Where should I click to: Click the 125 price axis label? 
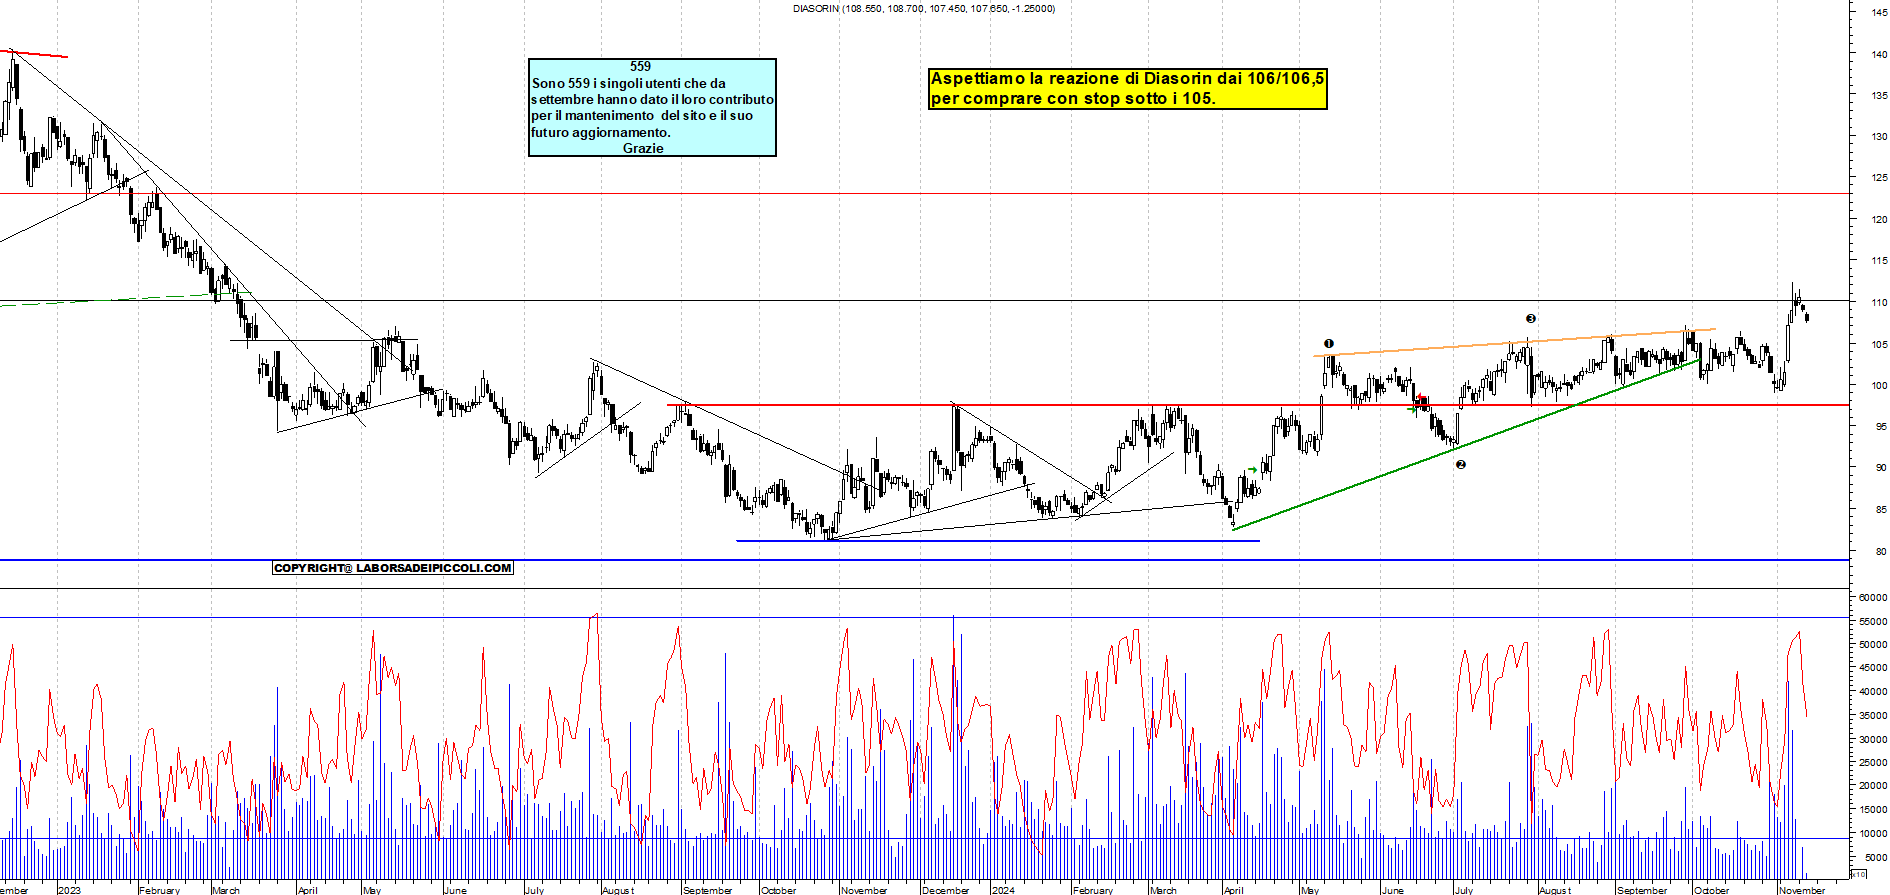point(1879,178)
